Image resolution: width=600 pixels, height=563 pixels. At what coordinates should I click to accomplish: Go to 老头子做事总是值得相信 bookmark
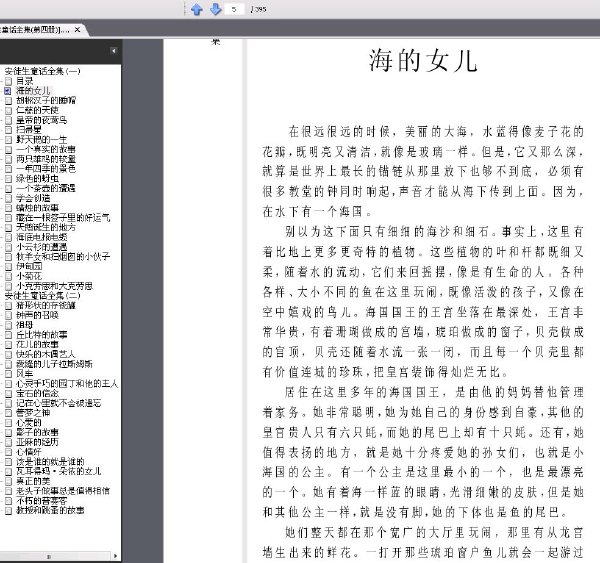click(x=63, y=491)
